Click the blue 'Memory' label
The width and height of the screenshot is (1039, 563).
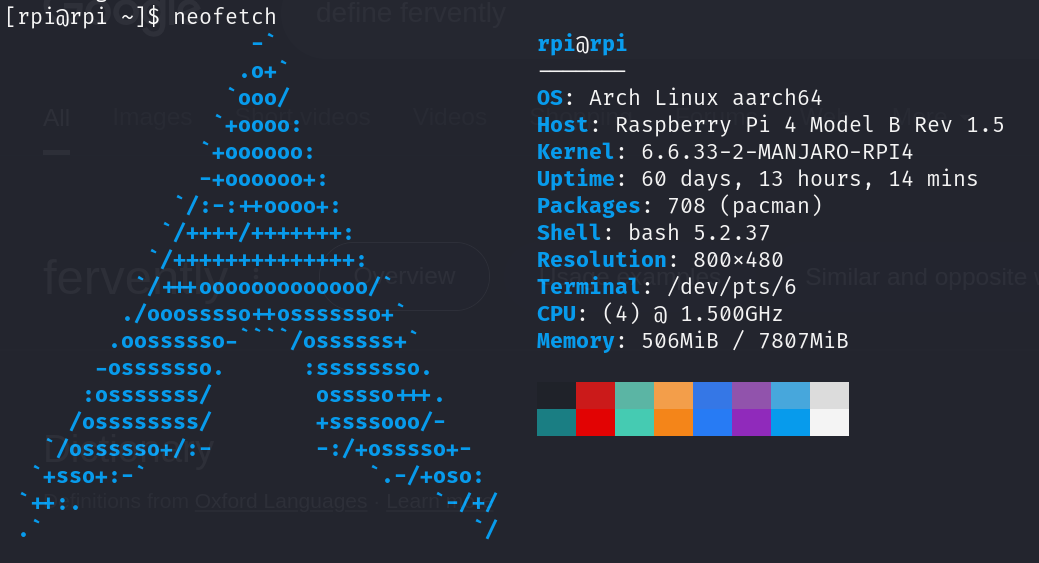point(575,341)
